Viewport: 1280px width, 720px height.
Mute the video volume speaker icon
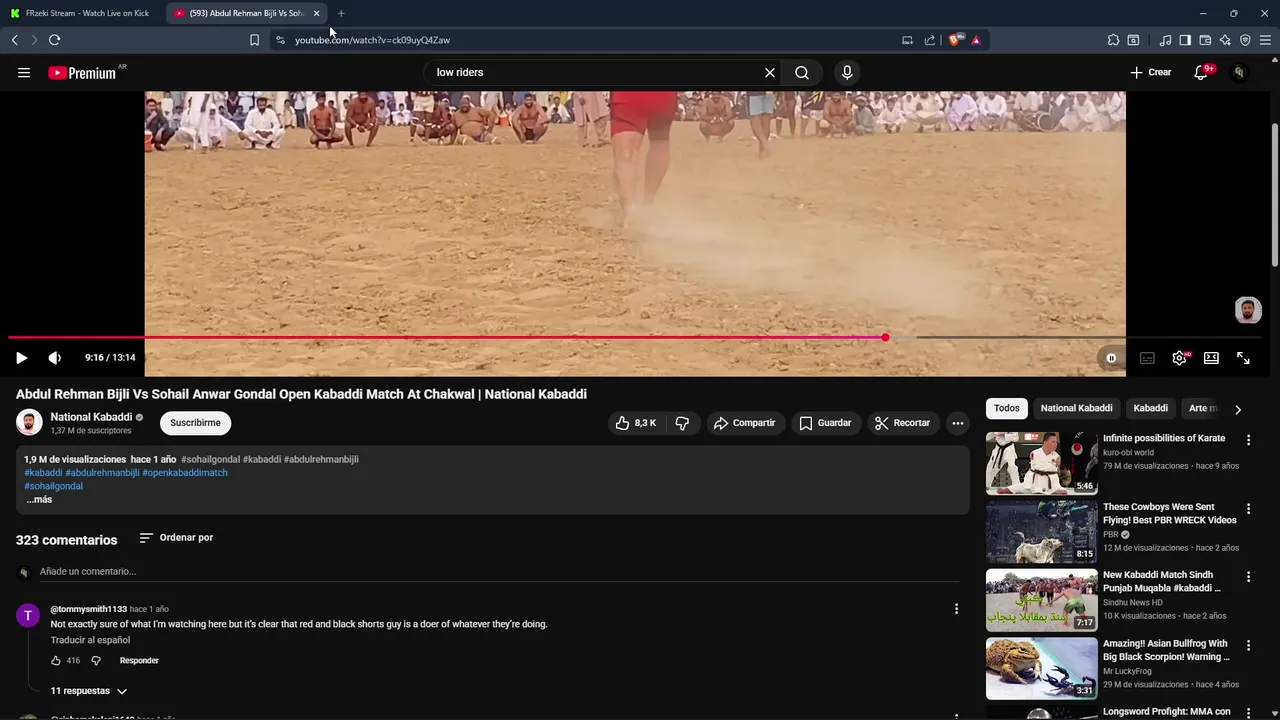pyautogui.click(x=55, y=358)
